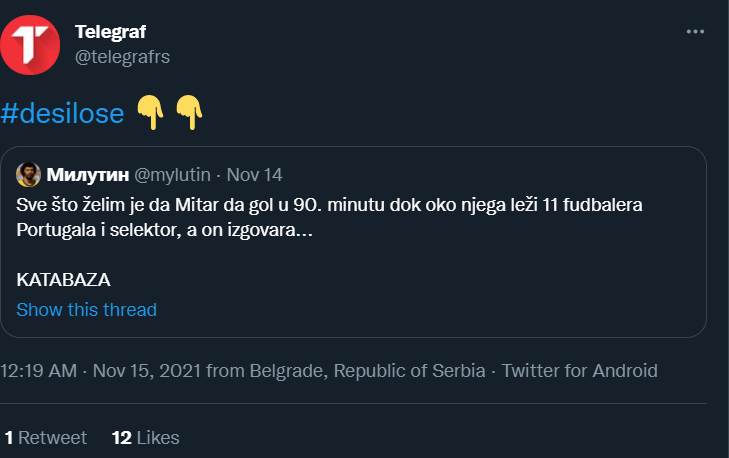Viewport: 729px width, 458px height.
Task: Open the #desilose hashtag
Action: pyautogui.click(x=62, y=114)
